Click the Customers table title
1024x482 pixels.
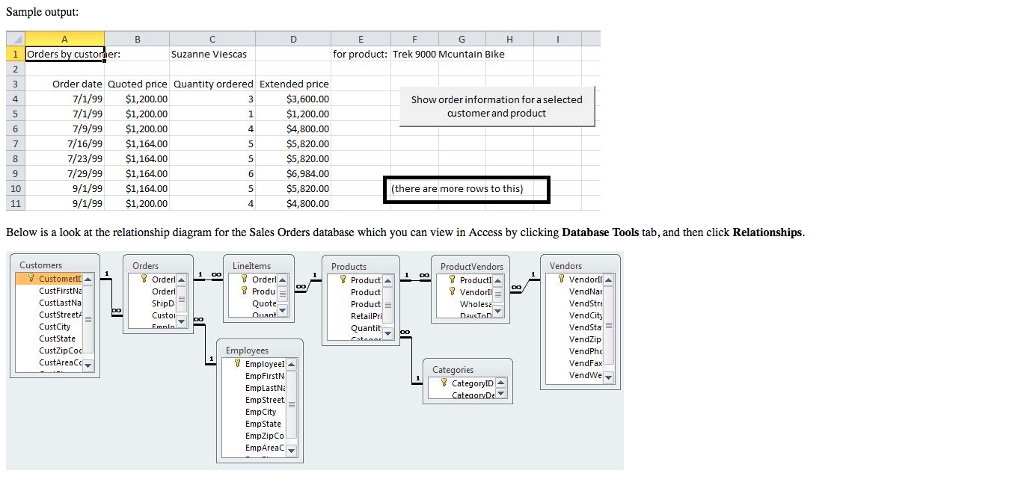pos(41,265)
